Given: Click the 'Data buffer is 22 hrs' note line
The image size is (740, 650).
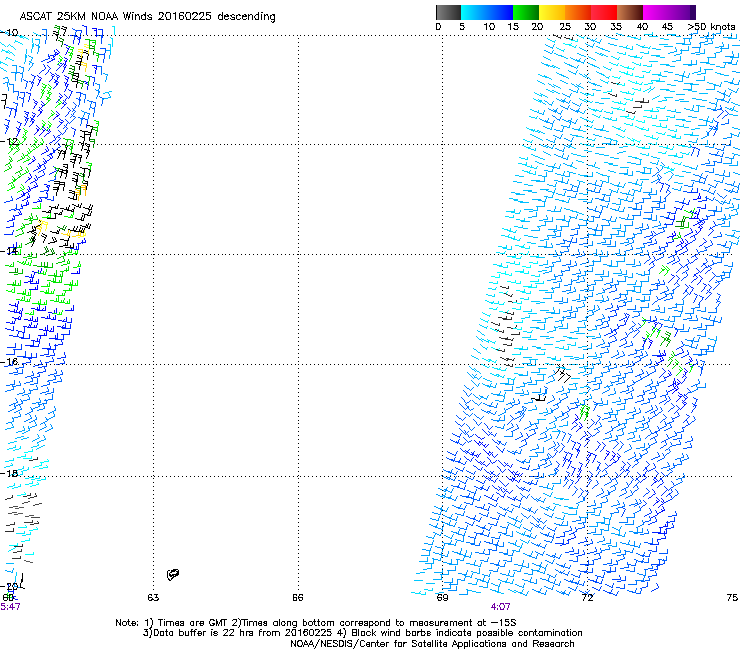Looking at the screenshot, I should [x=362, y=633].
